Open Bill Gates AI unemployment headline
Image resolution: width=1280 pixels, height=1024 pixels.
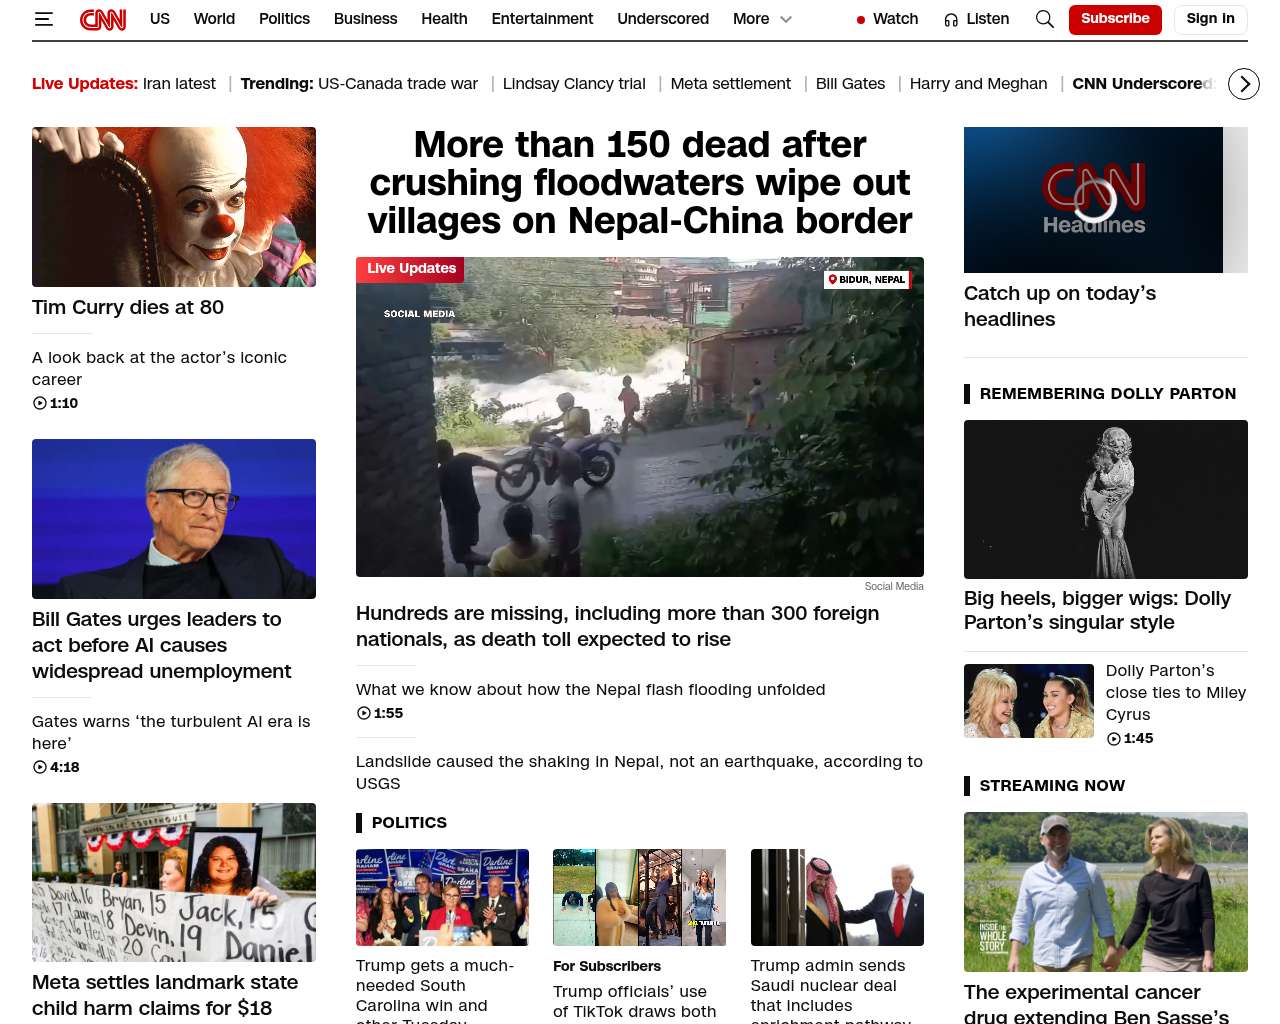point(162,646)
